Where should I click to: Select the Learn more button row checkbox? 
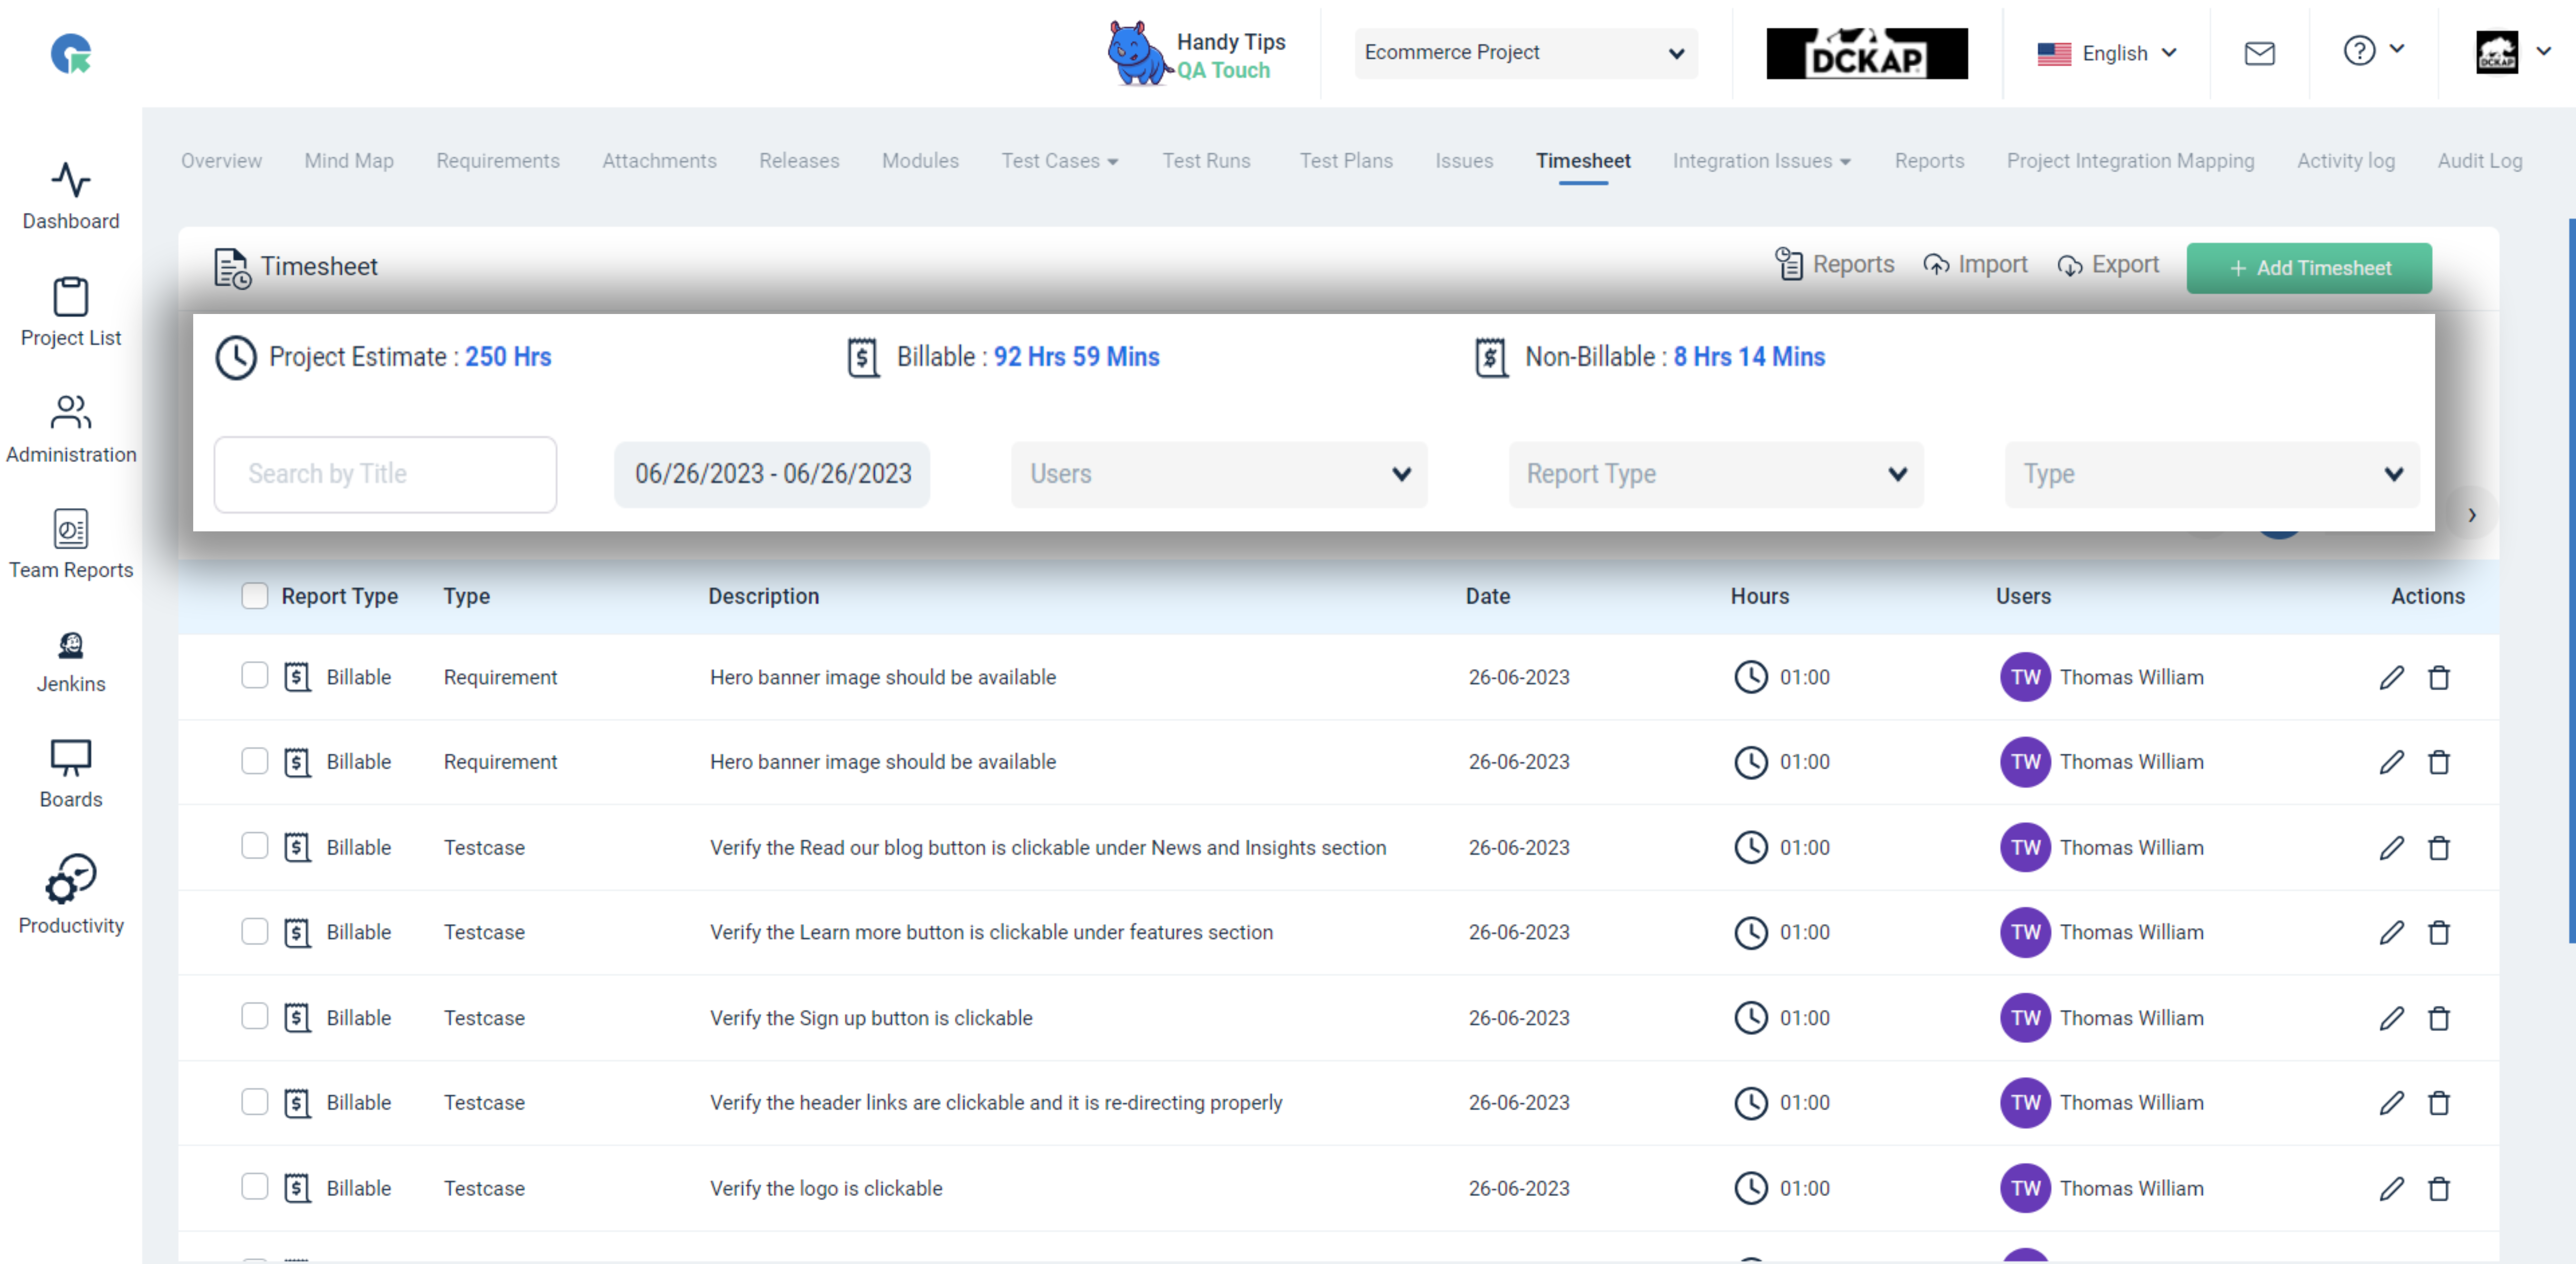(255, 931)
